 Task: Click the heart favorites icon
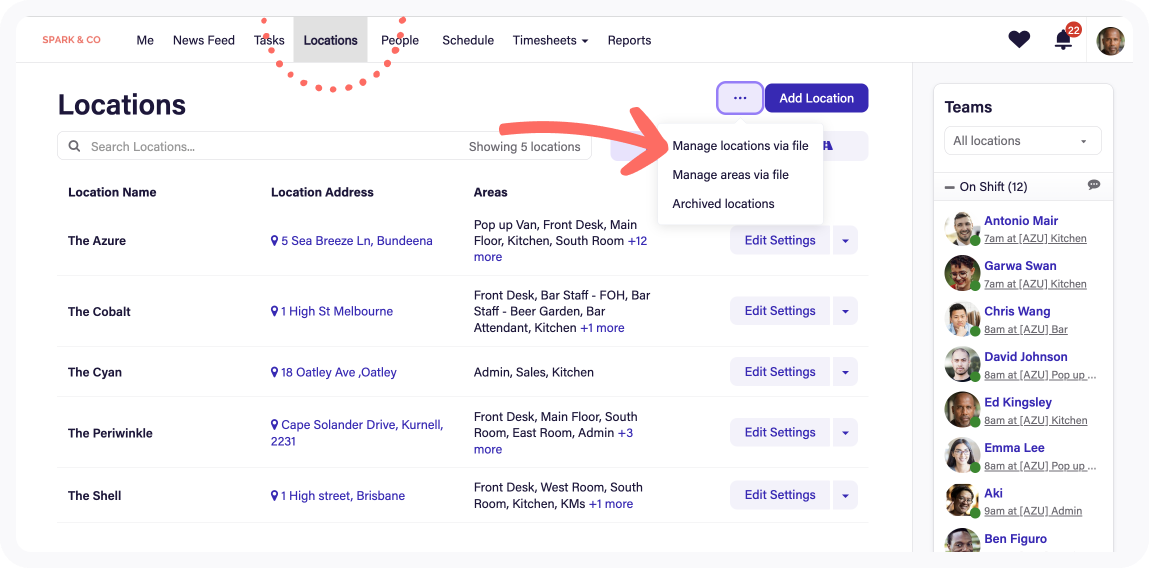tap(1019, 40)
